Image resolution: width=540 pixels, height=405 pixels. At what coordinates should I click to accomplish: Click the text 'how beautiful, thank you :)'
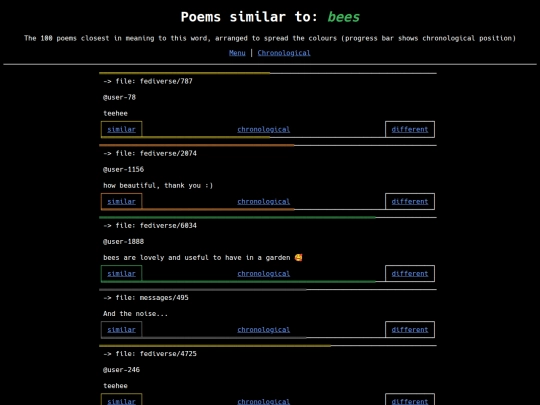click(x=158, y=186)
